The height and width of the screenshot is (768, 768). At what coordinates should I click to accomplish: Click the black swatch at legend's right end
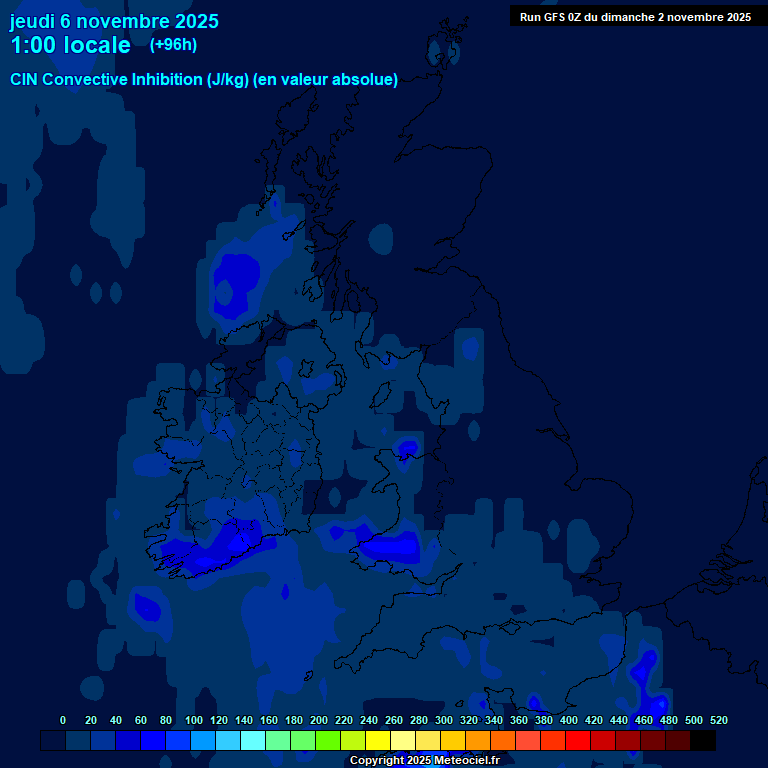point(703,741)
